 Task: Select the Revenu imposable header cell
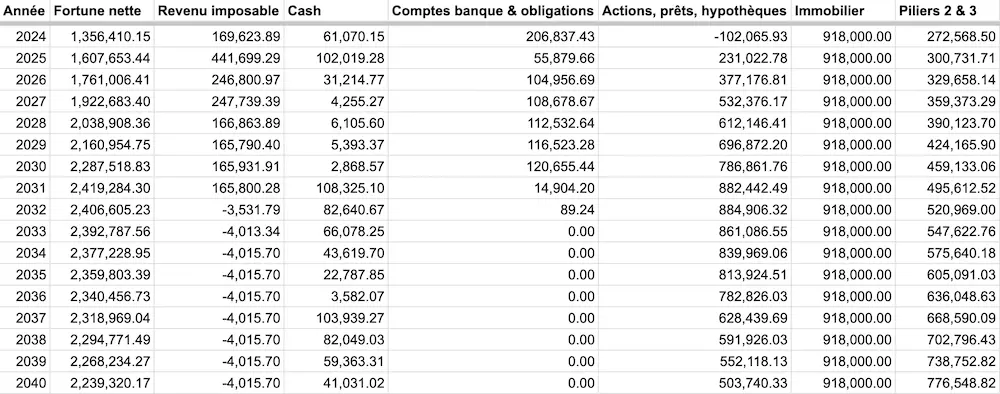tap(218, 11)
